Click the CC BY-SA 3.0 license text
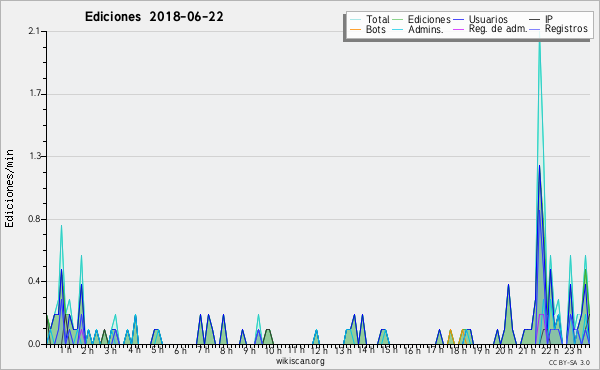The width and height of the screenshot is (600, 370). pos(569,362)
